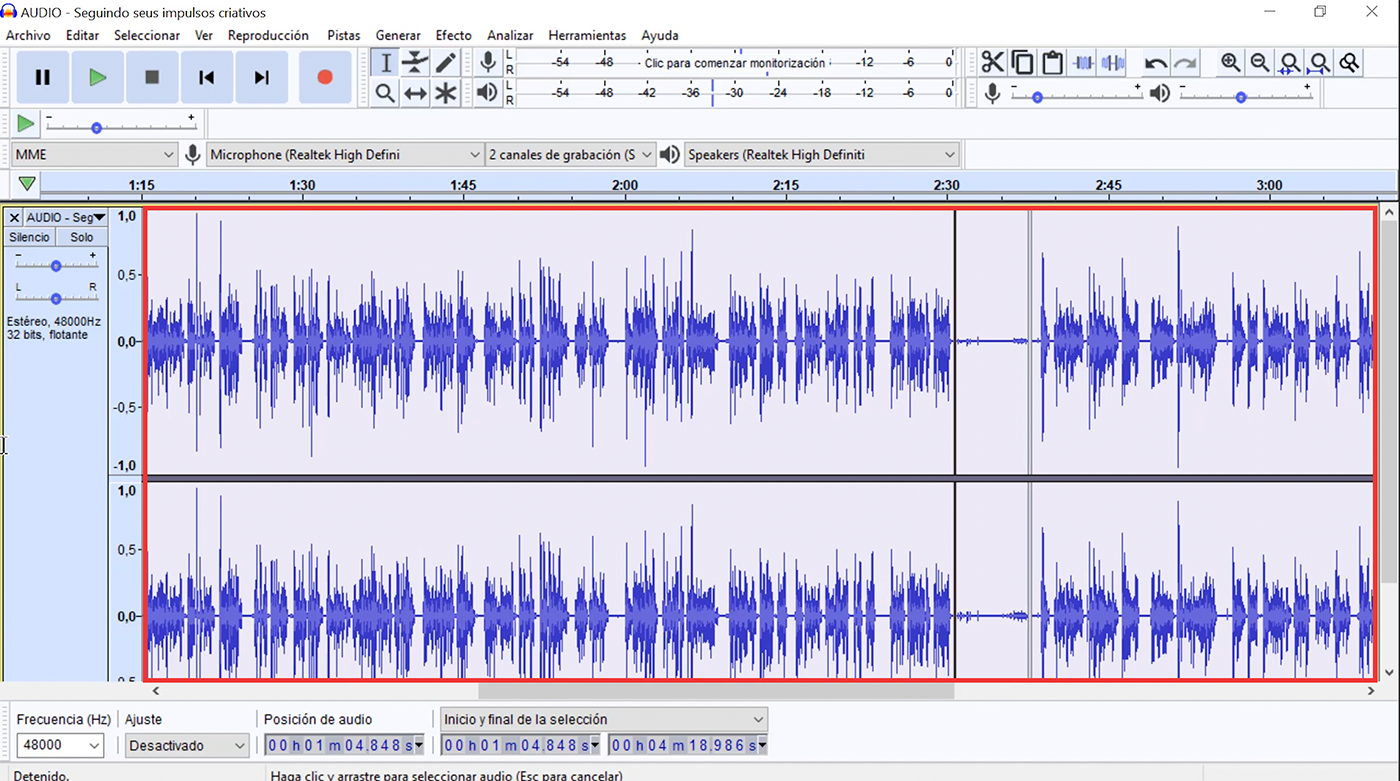1400x781 pixels.
Task: Fit whole project to window width
Action: coord(1320,63)
